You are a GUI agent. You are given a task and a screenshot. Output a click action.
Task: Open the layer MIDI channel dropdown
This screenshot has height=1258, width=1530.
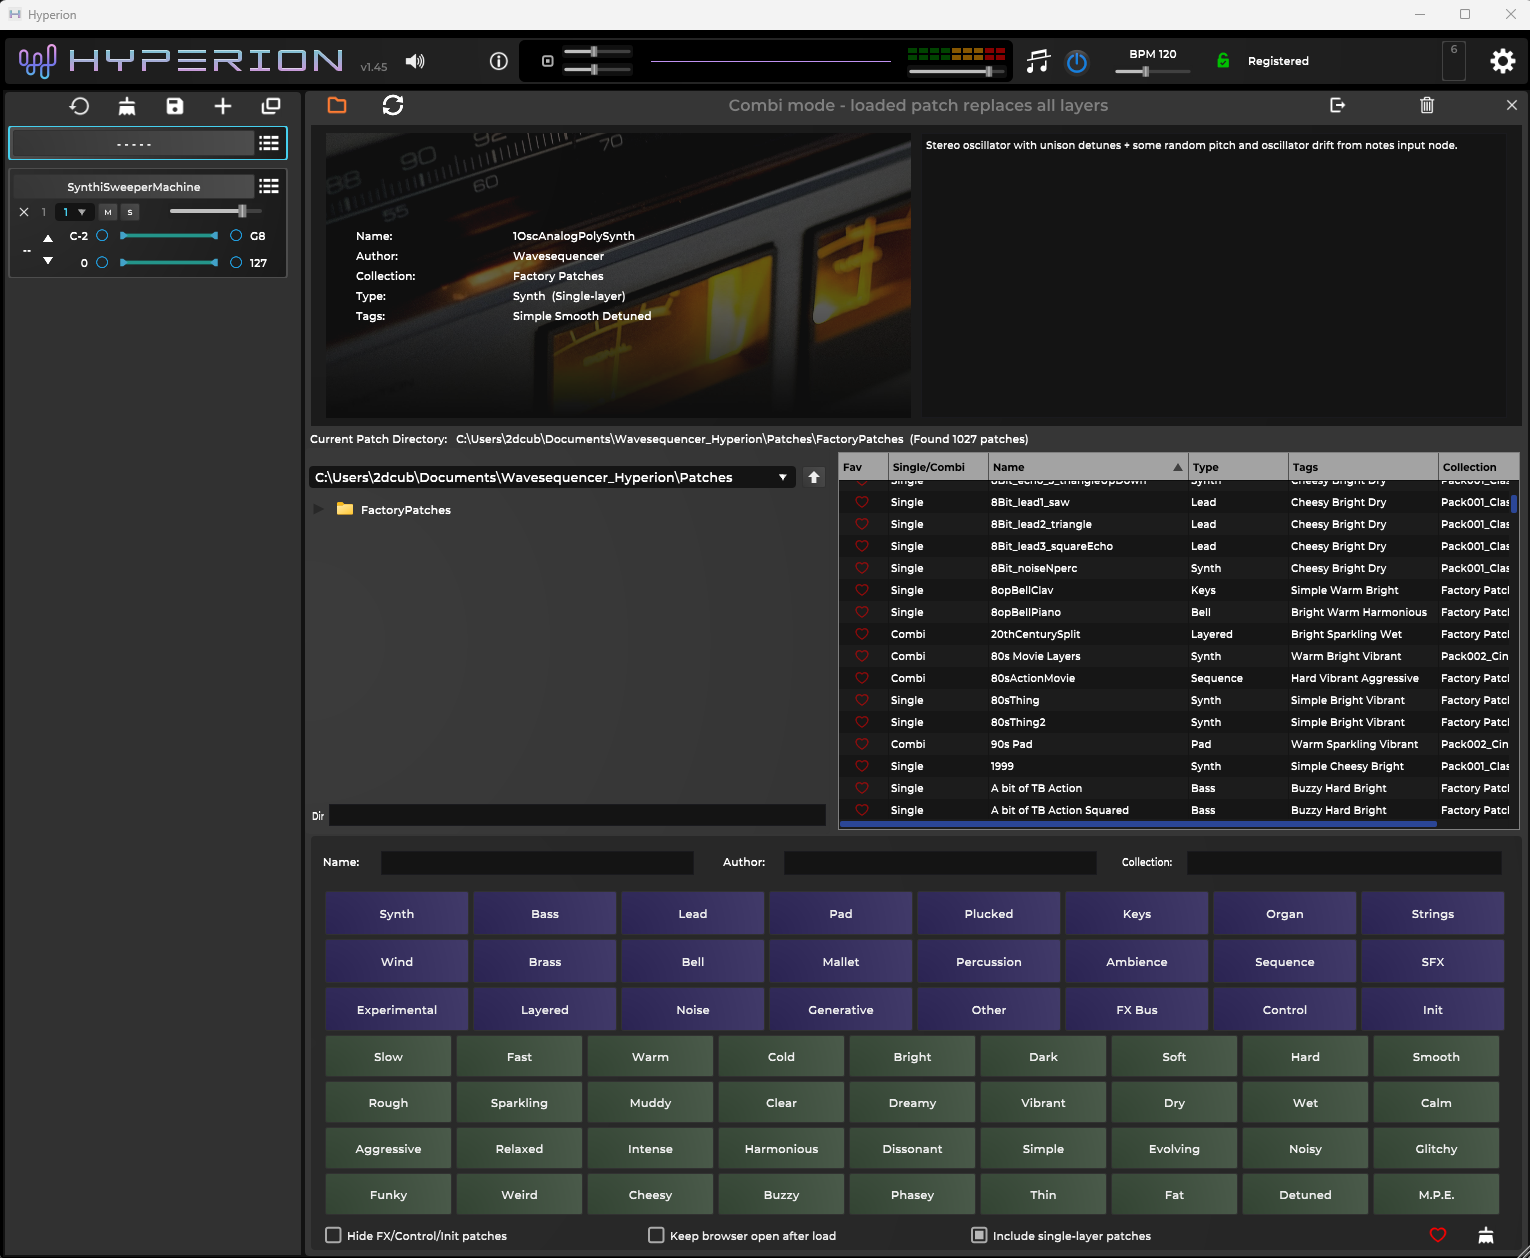point(74,212)
